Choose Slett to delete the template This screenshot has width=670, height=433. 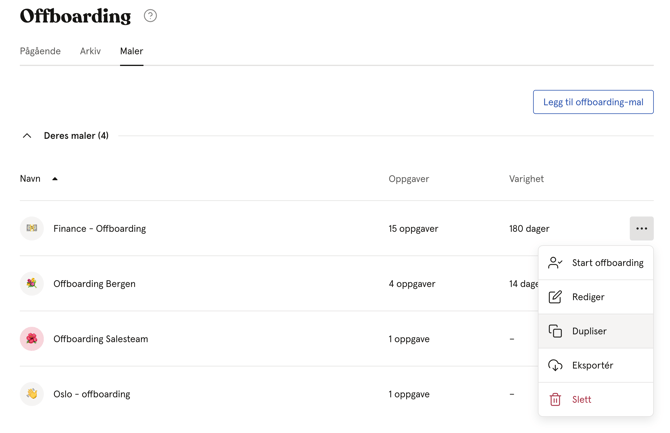pos(596,399)
